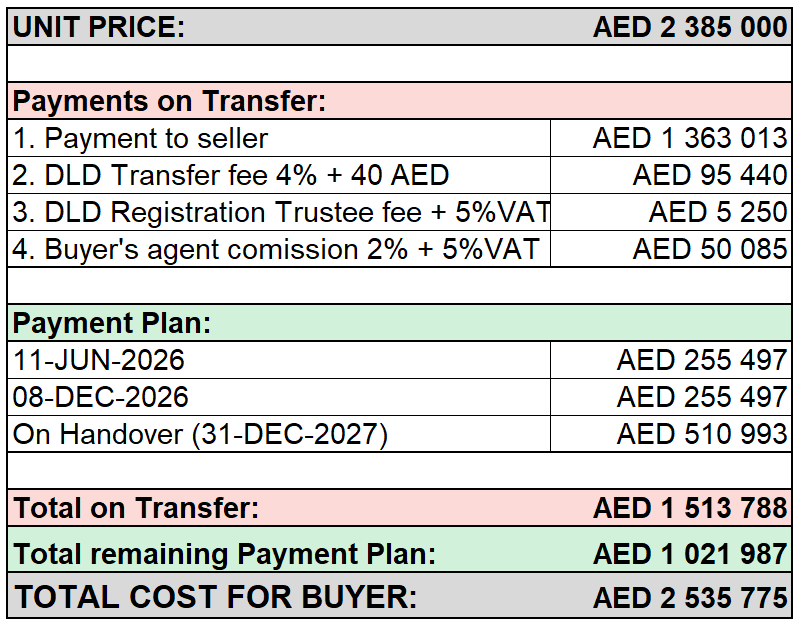Select the On Handover (31-DEC-2027) cell
The height and width of the screenshot is (623, 798).
click(x=279, y=434)
